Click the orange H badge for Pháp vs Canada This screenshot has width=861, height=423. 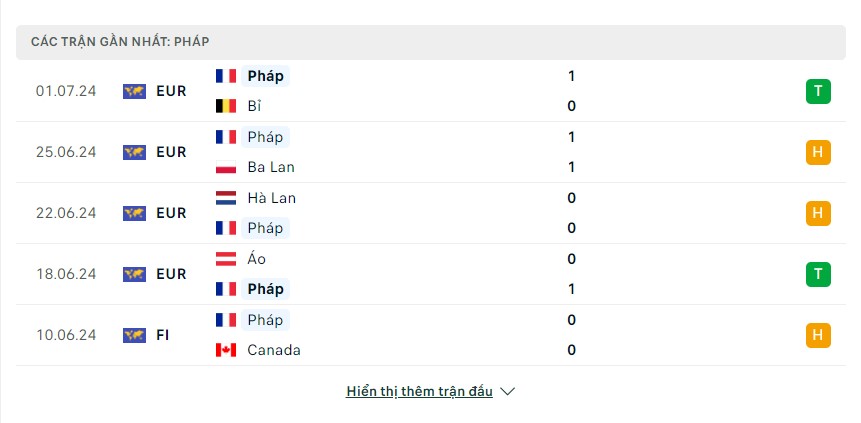pyautogui.click(x=818, y=335)
